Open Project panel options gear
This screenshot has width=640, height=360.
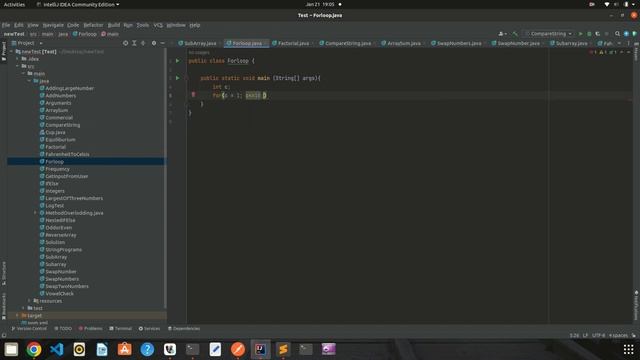tap(154, 43)
